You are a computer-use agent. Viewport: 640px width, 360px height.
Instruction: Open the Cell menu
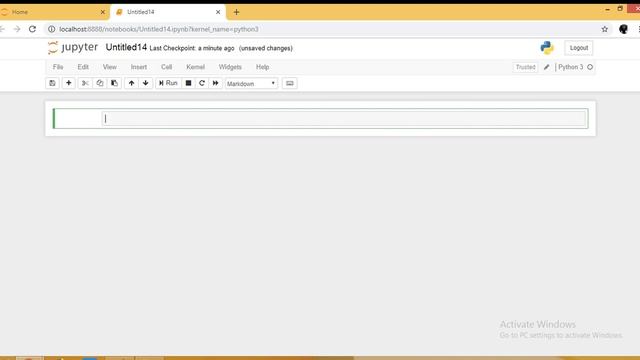(167, 67)
